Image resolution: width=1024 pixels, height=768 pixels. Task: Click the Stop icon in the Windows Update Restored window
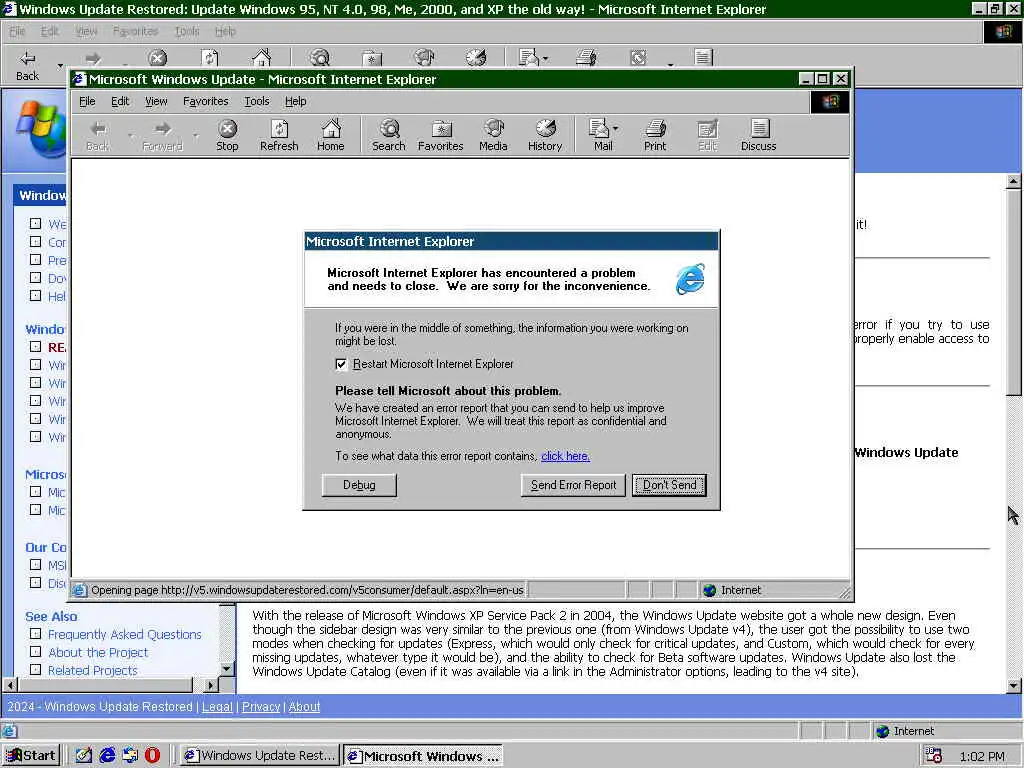157,58
